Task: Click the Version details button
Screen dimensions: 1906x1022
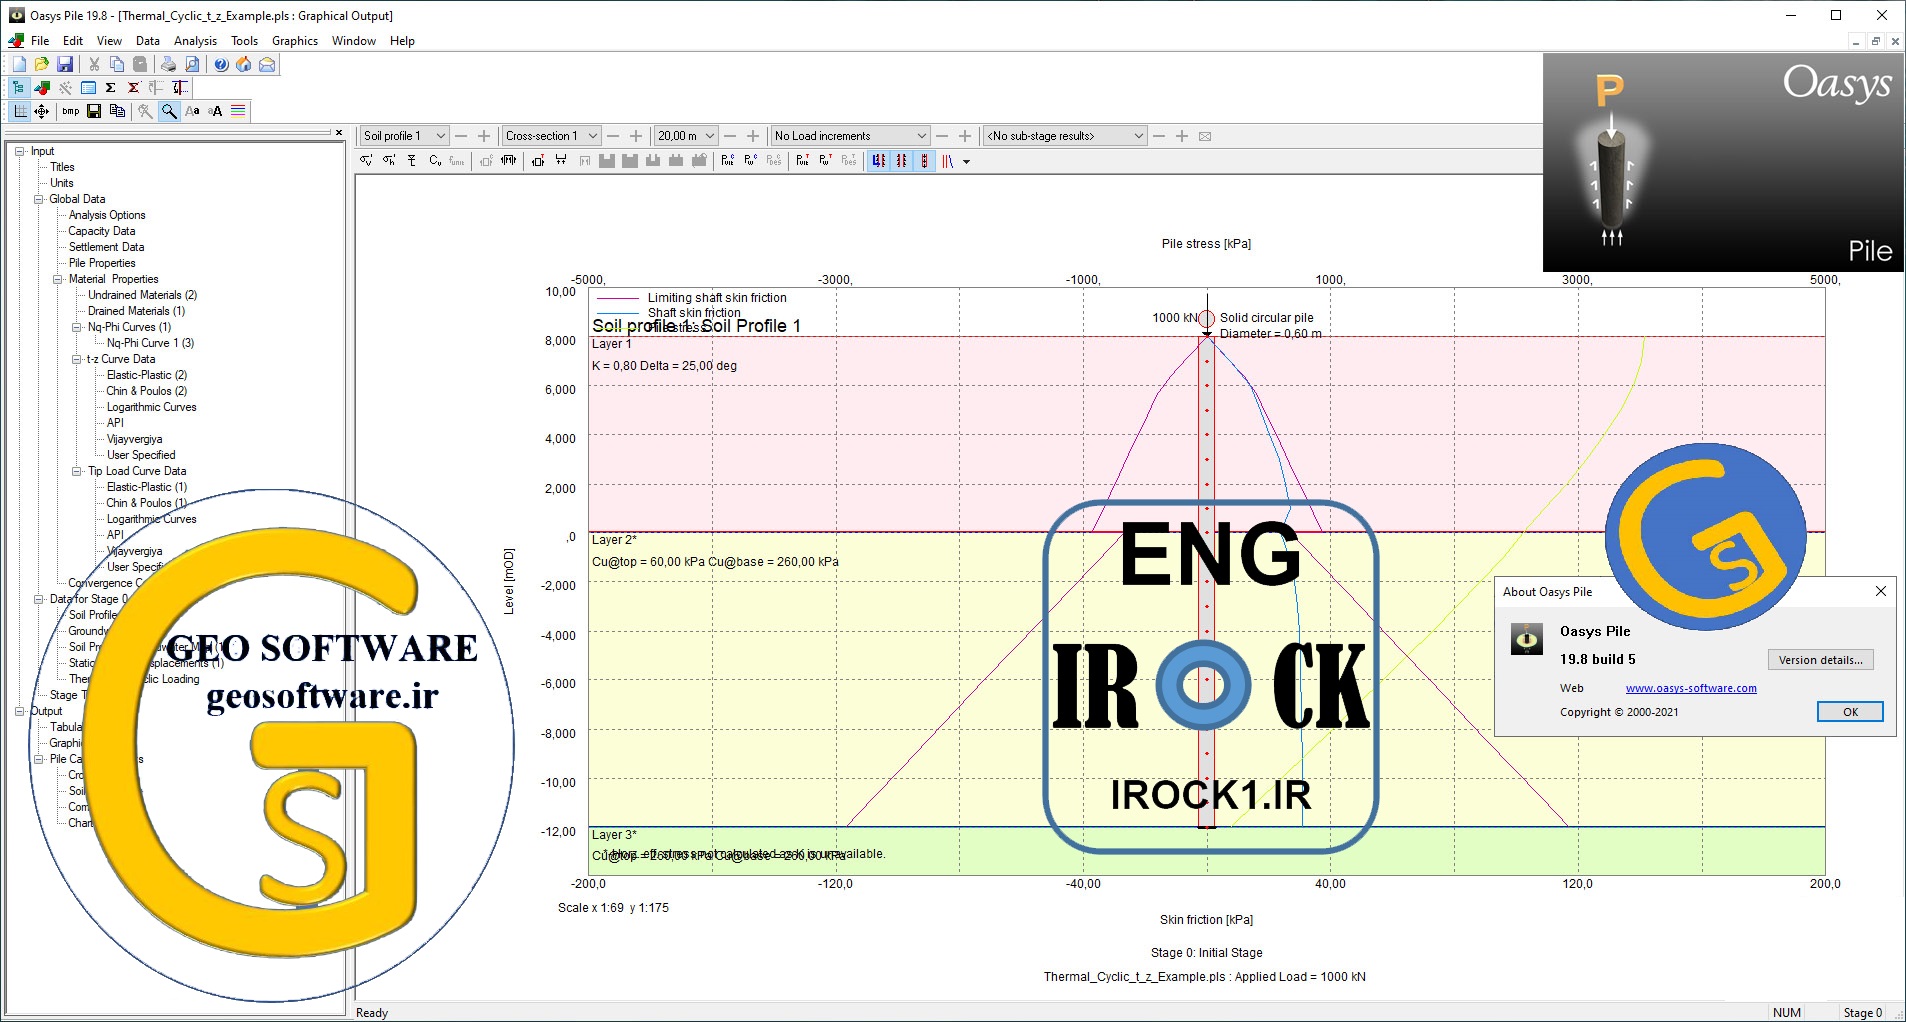Action: pyautogui.click(x=1820, y=660)
